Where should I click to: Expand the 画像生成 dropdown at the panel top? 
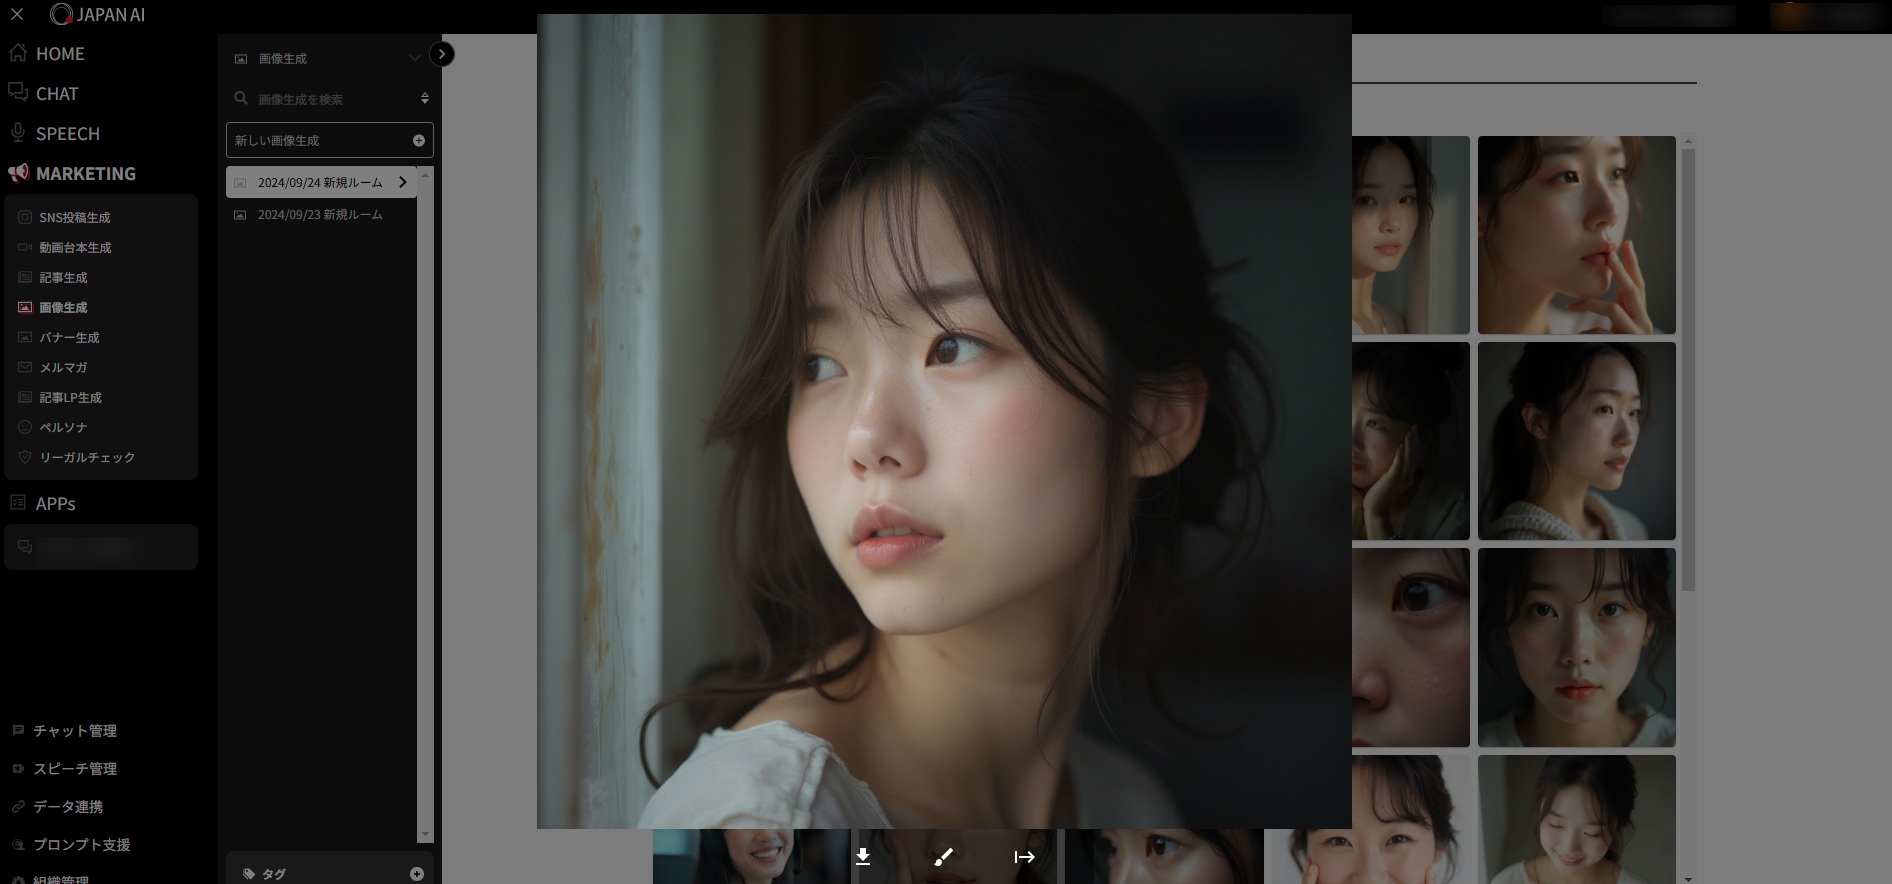pos(414,59)
